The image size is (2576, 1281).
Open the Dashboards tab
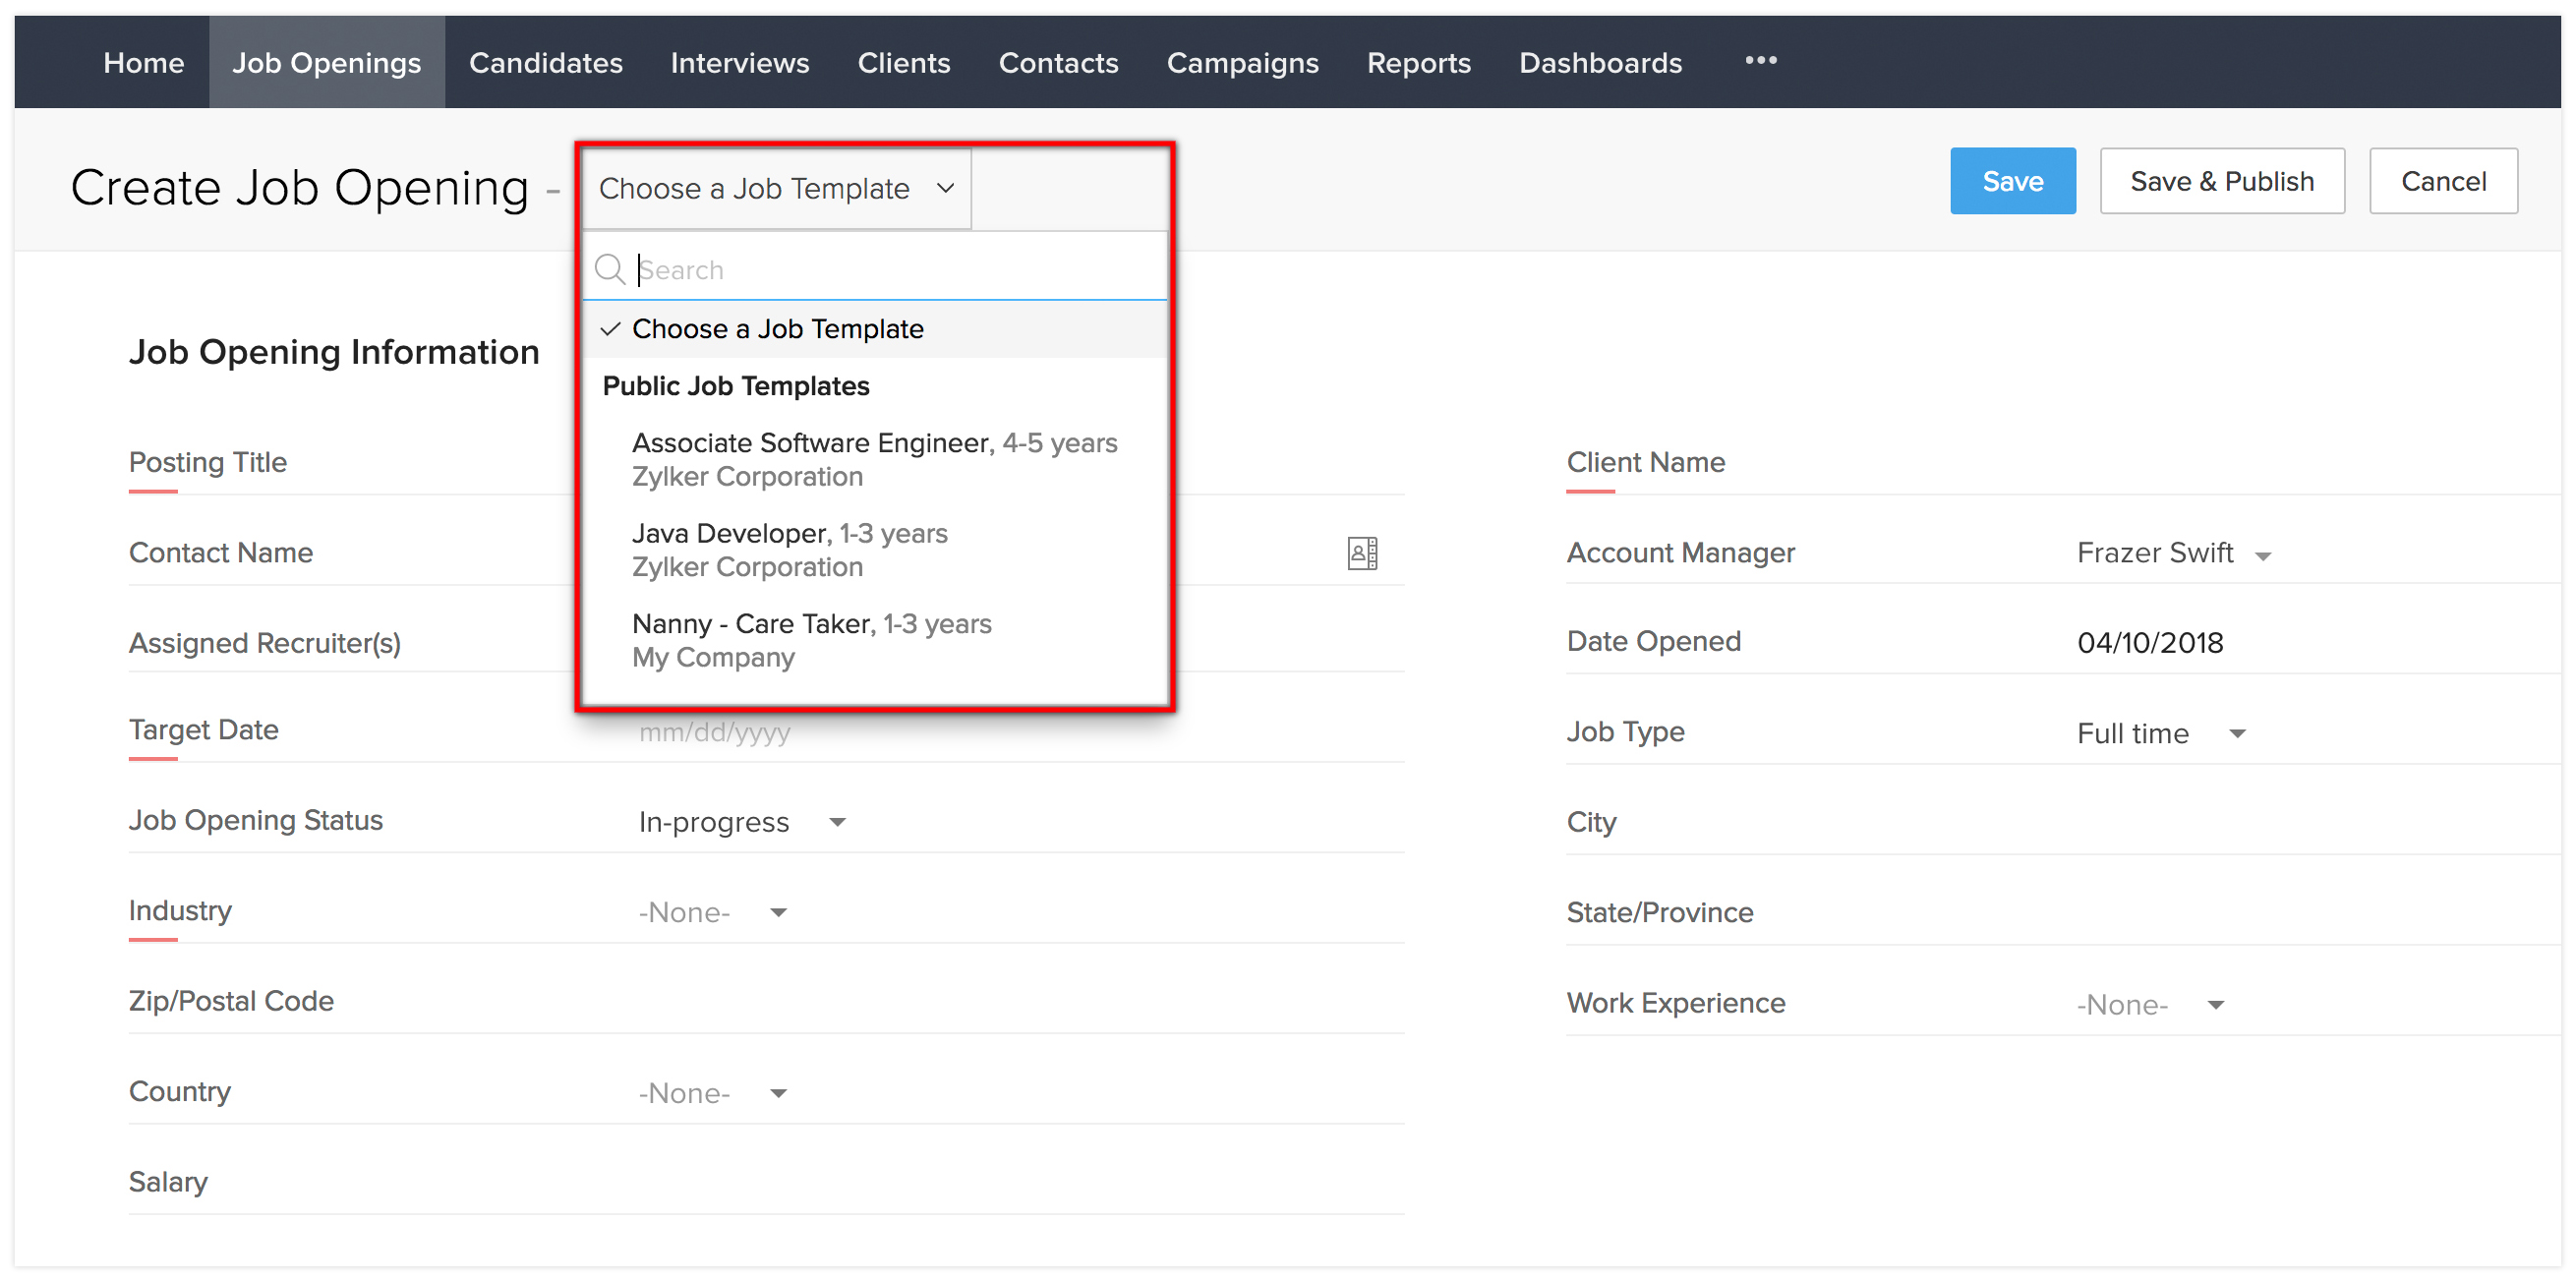click(x=1600, y=63)
